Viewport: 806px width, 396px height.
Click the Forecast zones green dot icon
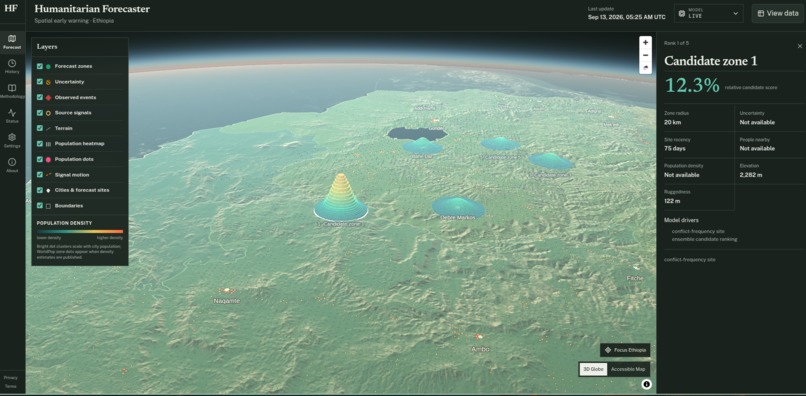click(48, 66)
